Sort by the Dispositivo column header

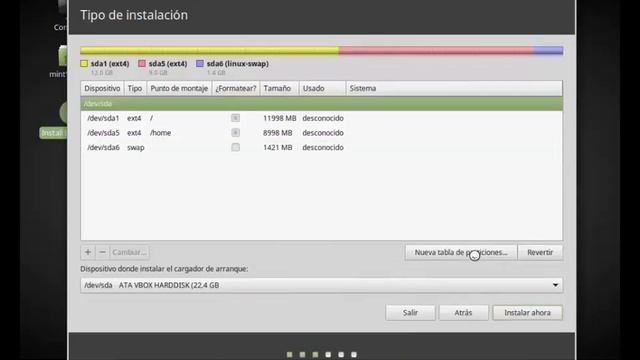pyautogui.click(x=102, y=89)
